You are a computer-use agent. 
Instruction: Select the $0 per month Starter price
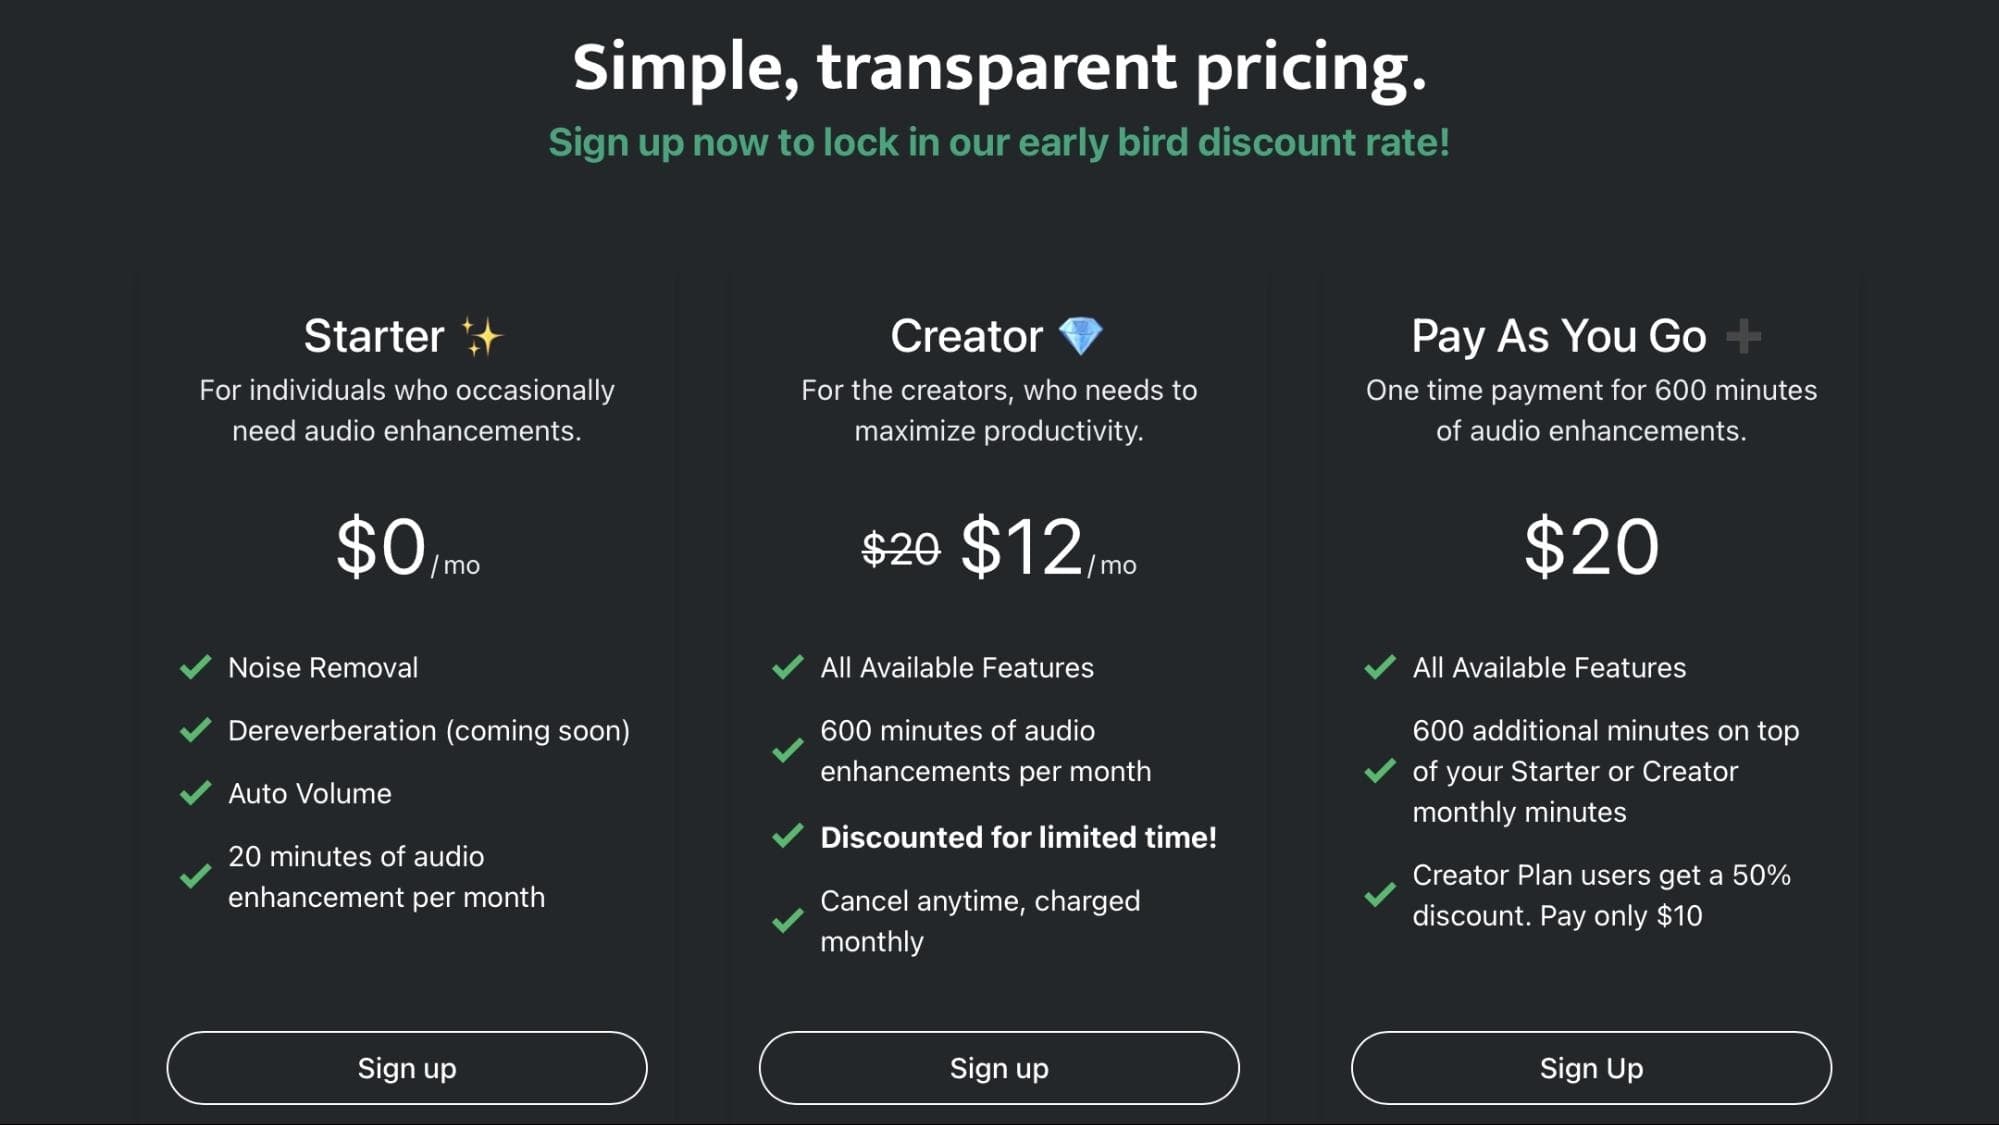click(407, 547)
